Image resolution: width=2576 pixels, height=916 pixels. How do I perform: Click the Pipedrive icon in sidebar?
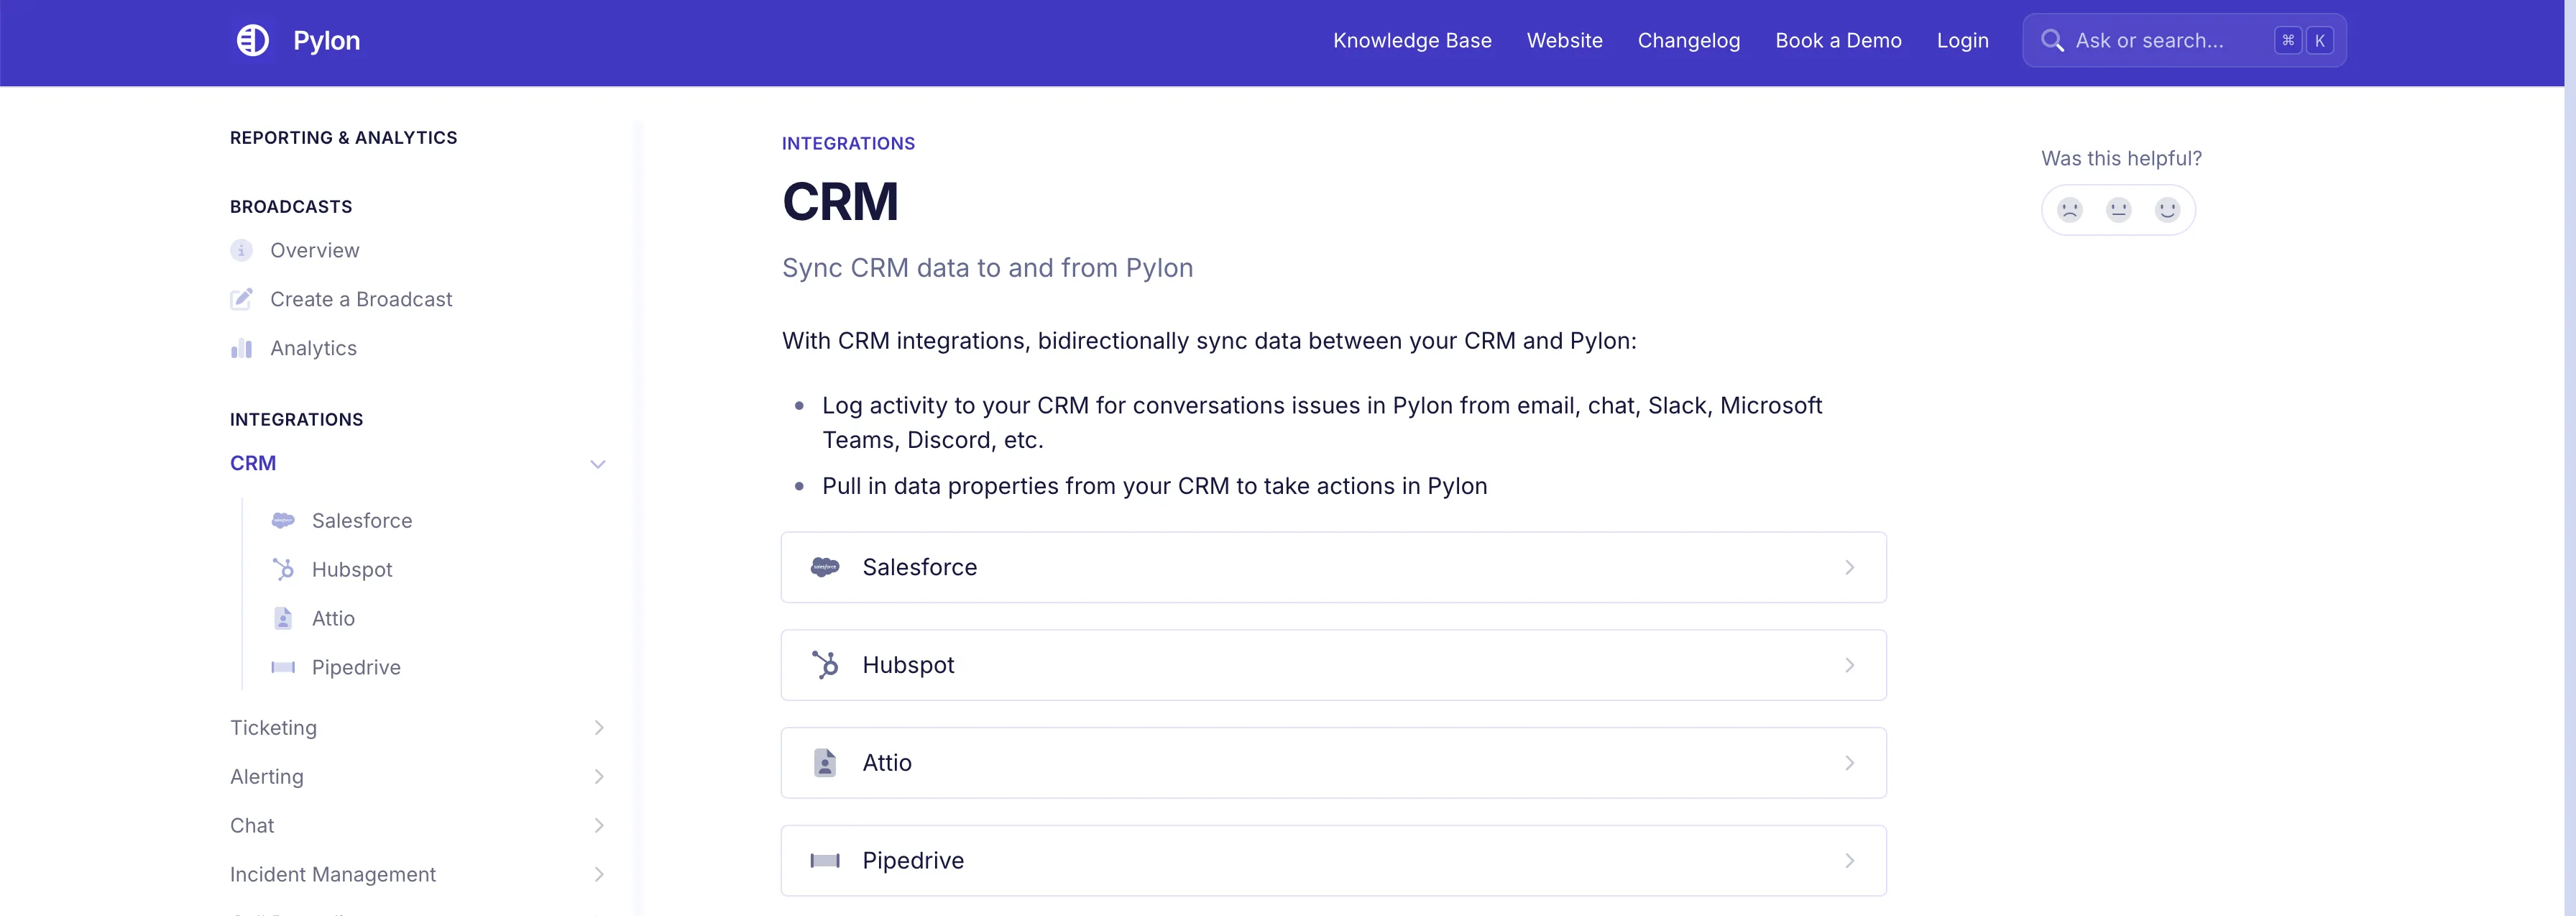[283, 668]
